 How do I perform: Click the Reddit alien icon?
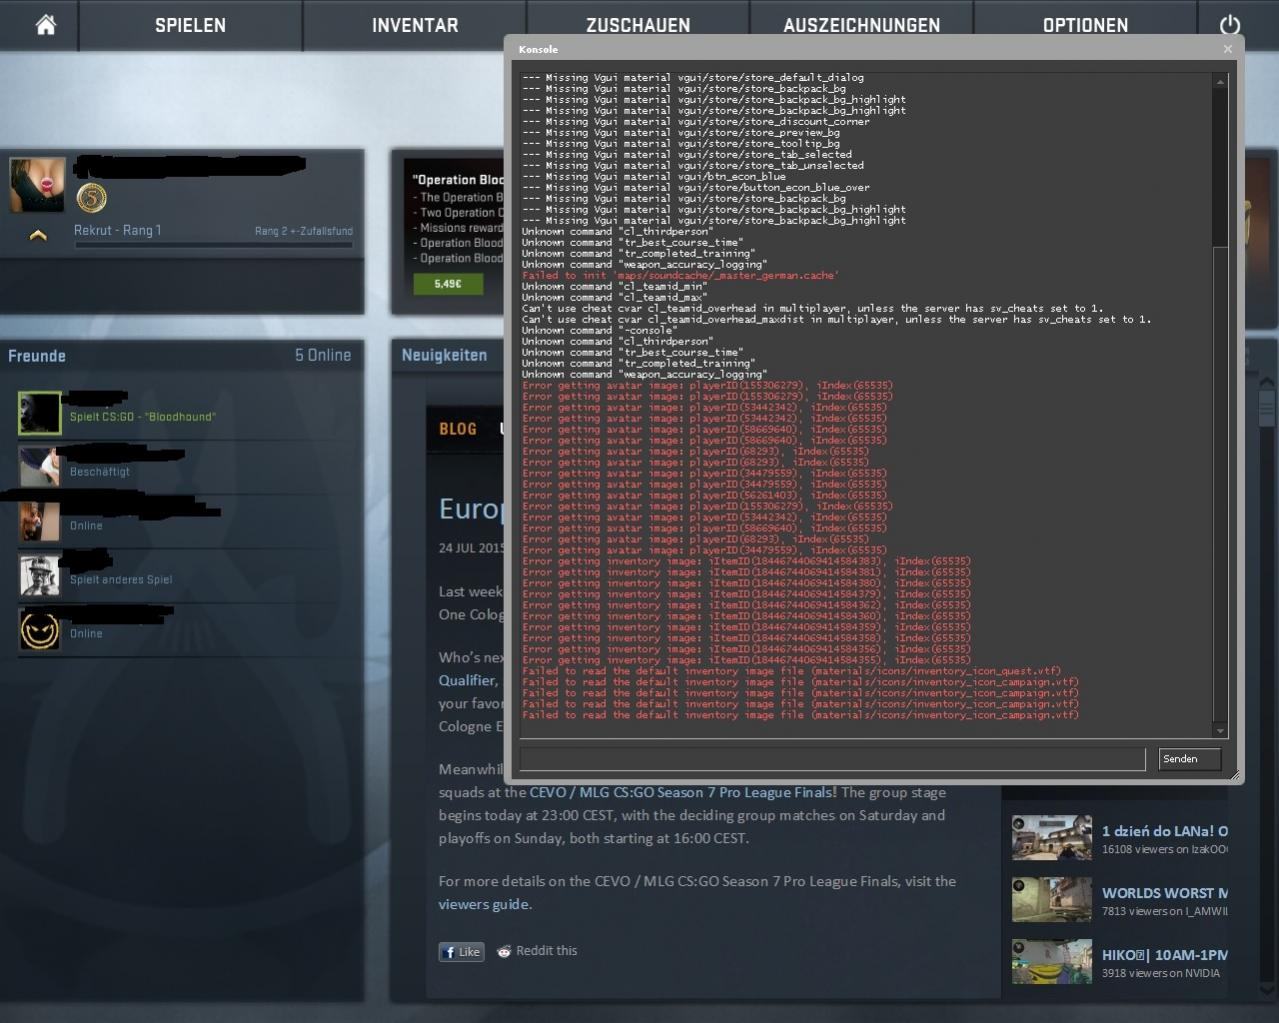click(504, 951)
